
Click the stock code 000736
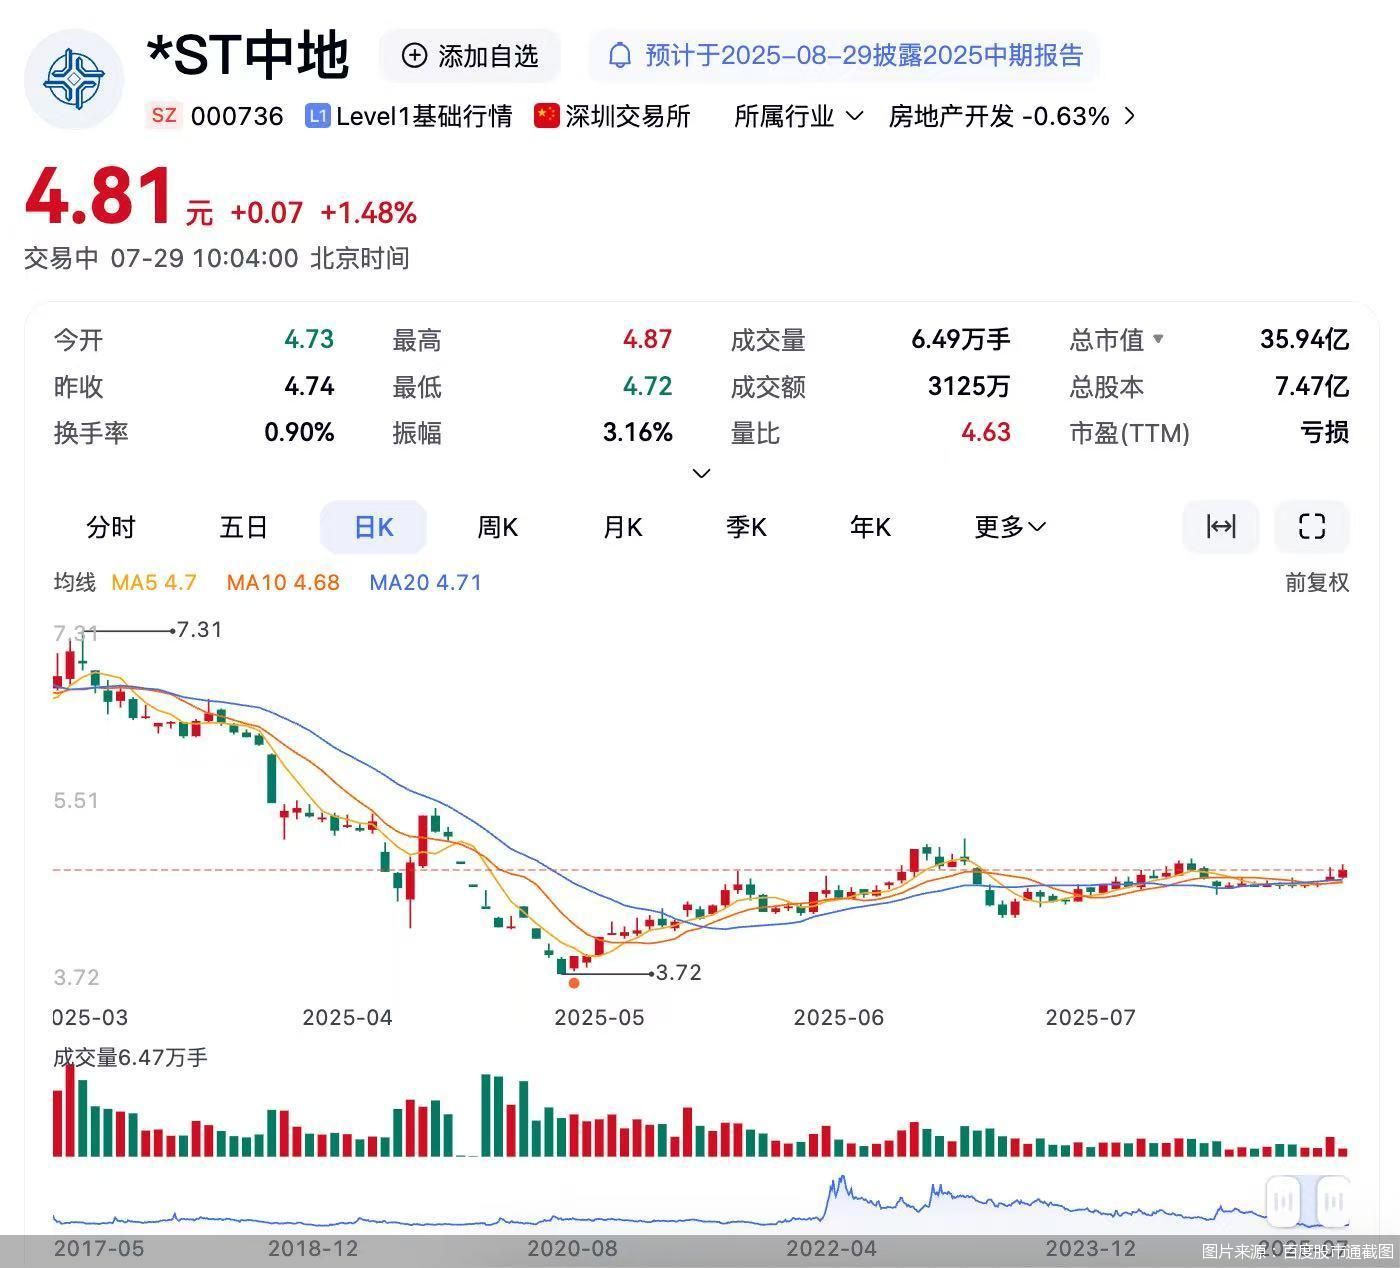[x=237, y=116]
